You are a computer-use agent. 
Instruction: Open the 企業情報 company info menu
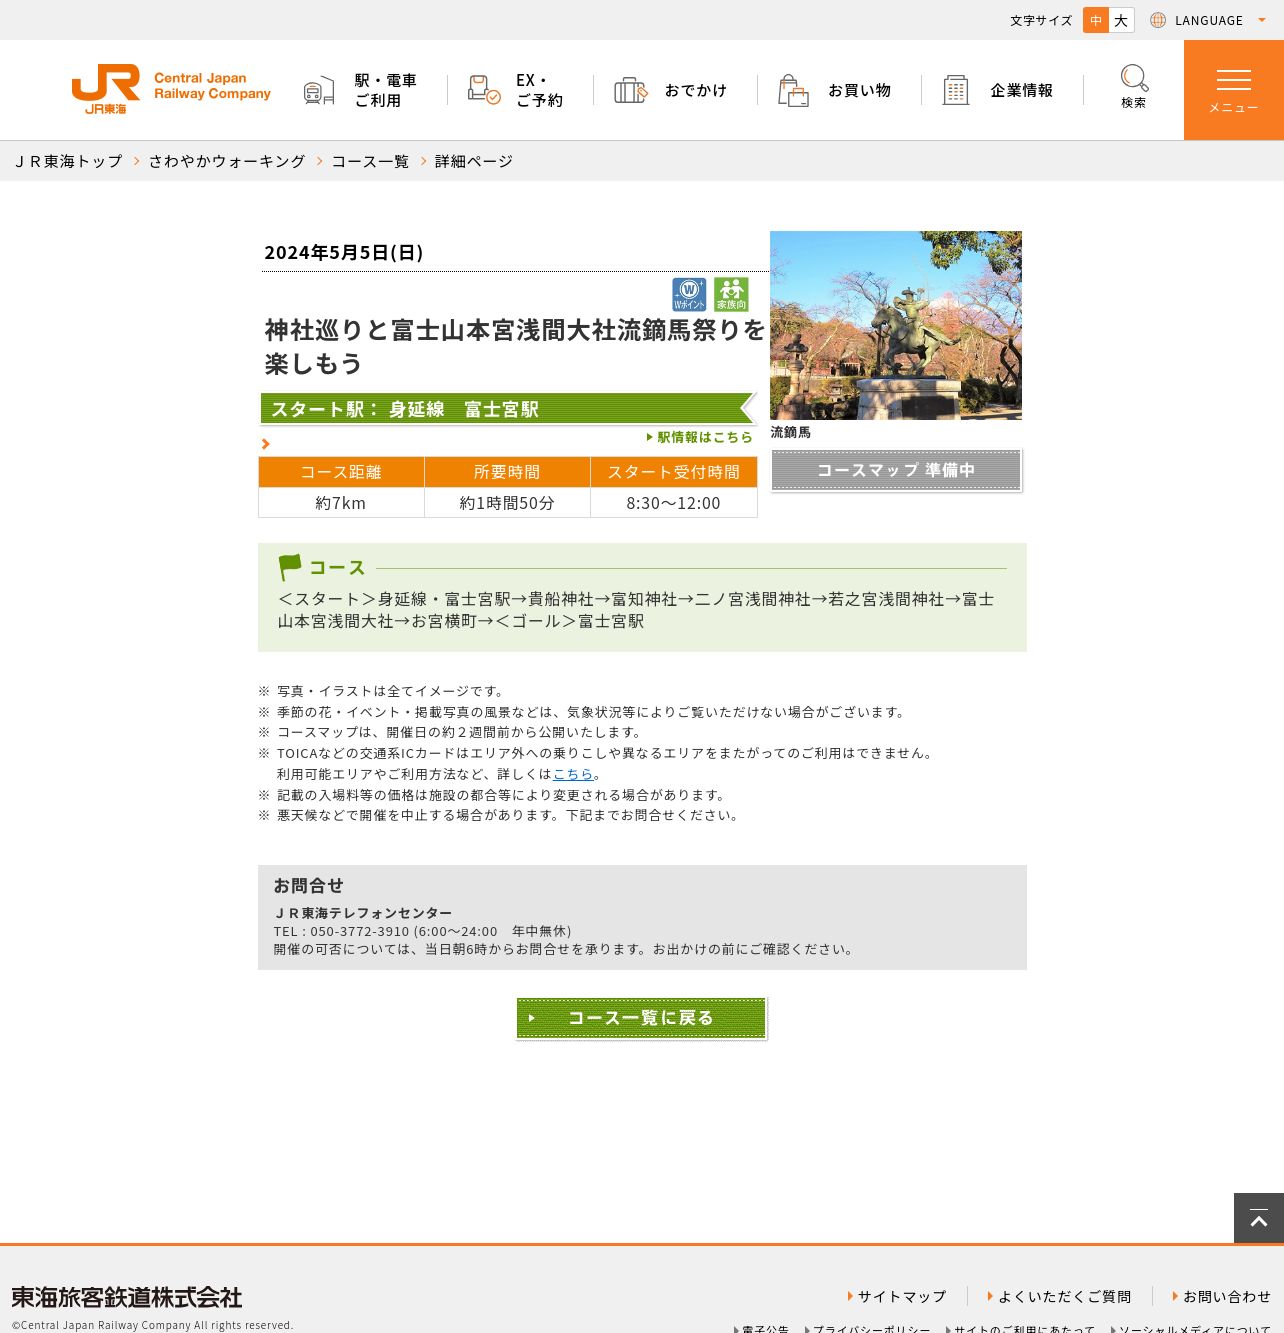(x=997, y=90)
